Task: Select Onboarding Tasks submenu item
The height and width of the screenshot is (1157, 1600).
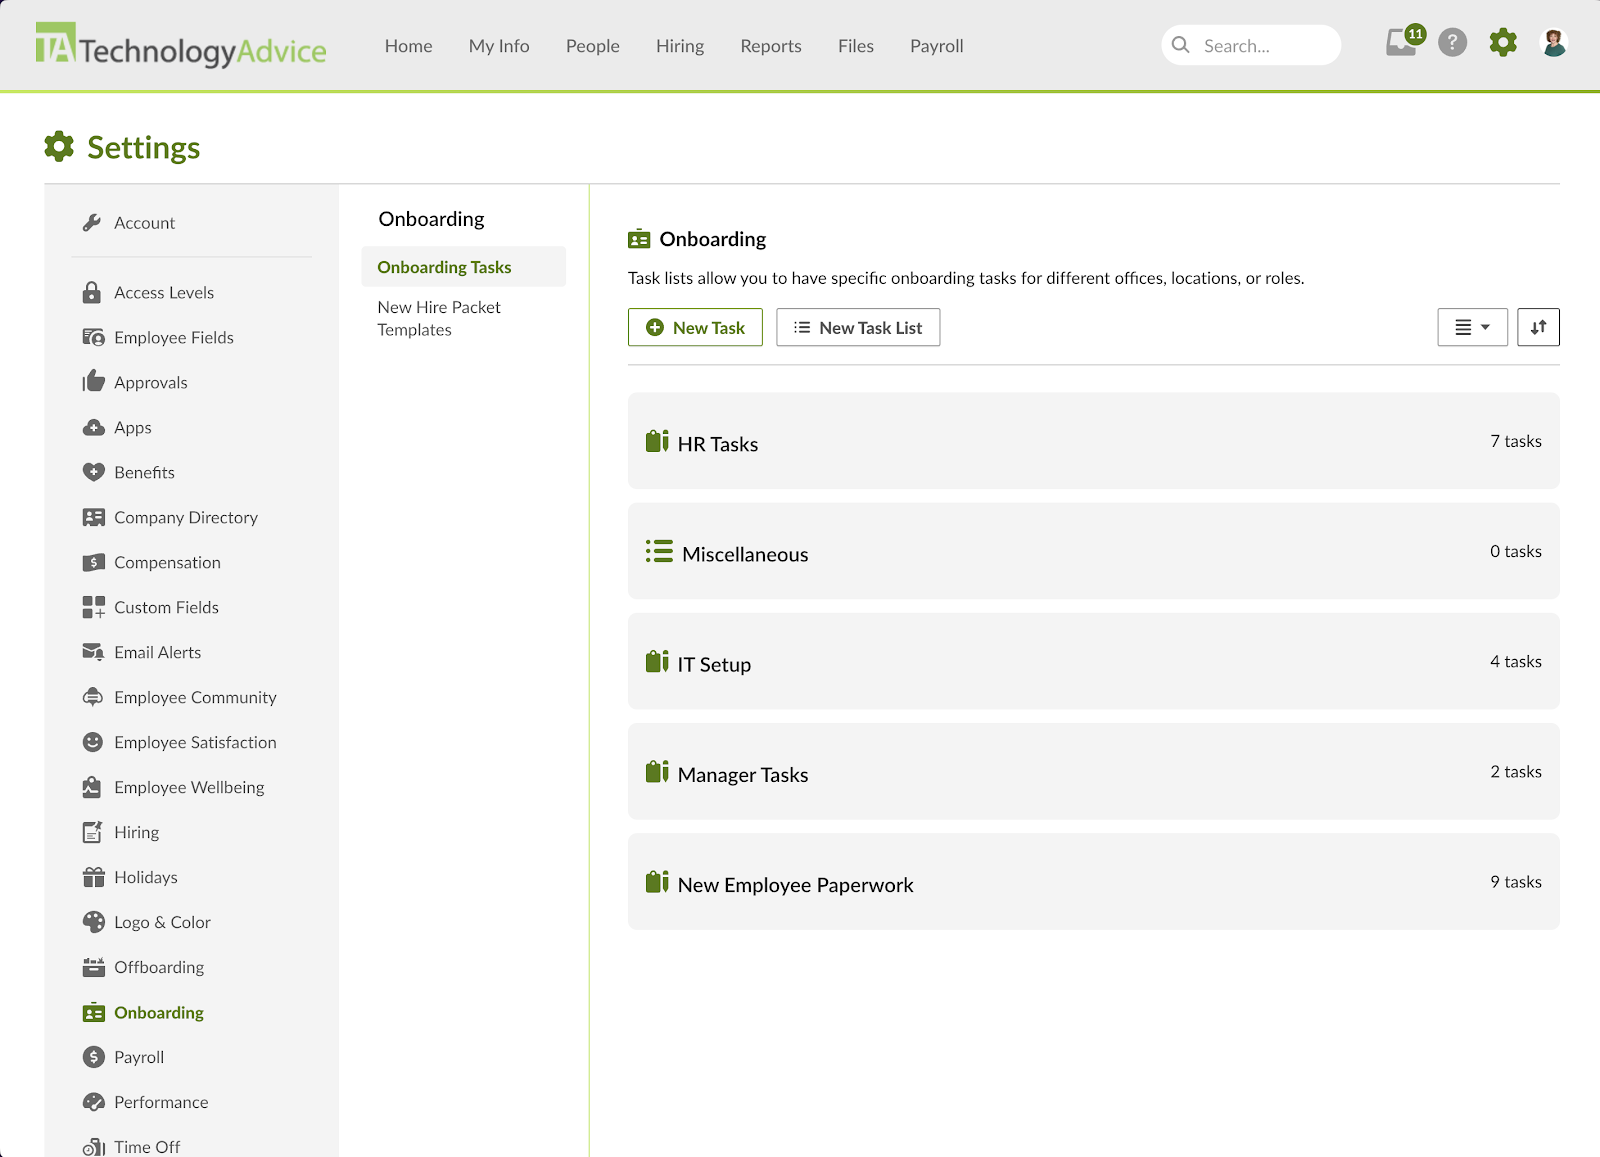Action: [464, 267]
